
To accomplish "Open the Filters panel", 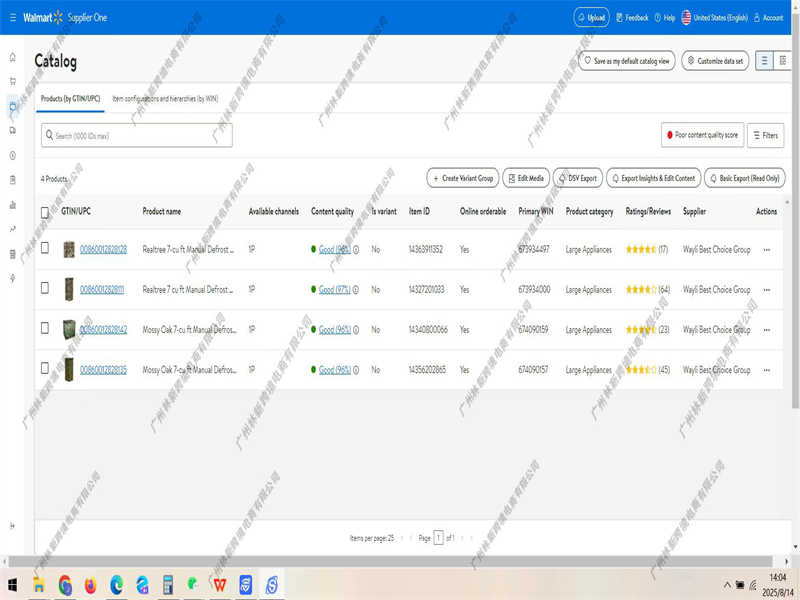I will 765,135.
